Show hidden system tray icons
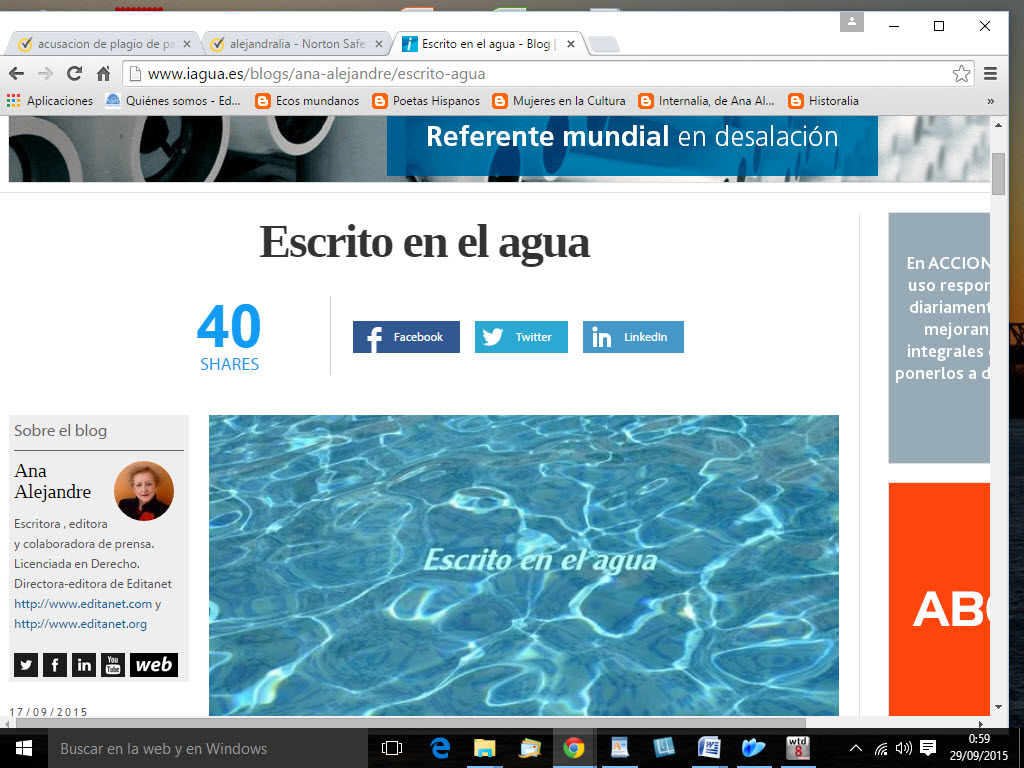The image size is (1024, 768). click(856, 748)
